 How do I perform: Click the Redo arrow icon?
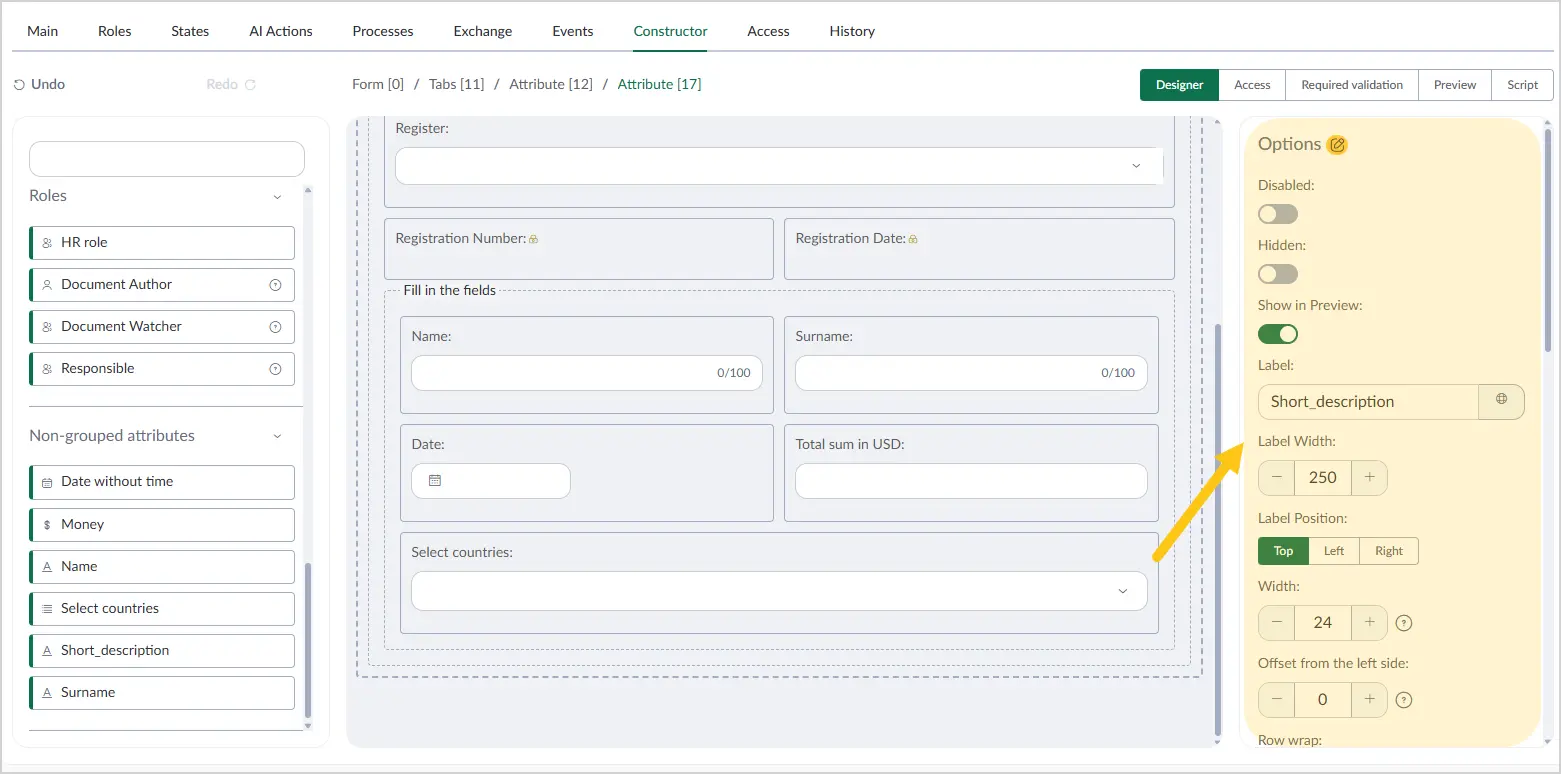point(250,85)
